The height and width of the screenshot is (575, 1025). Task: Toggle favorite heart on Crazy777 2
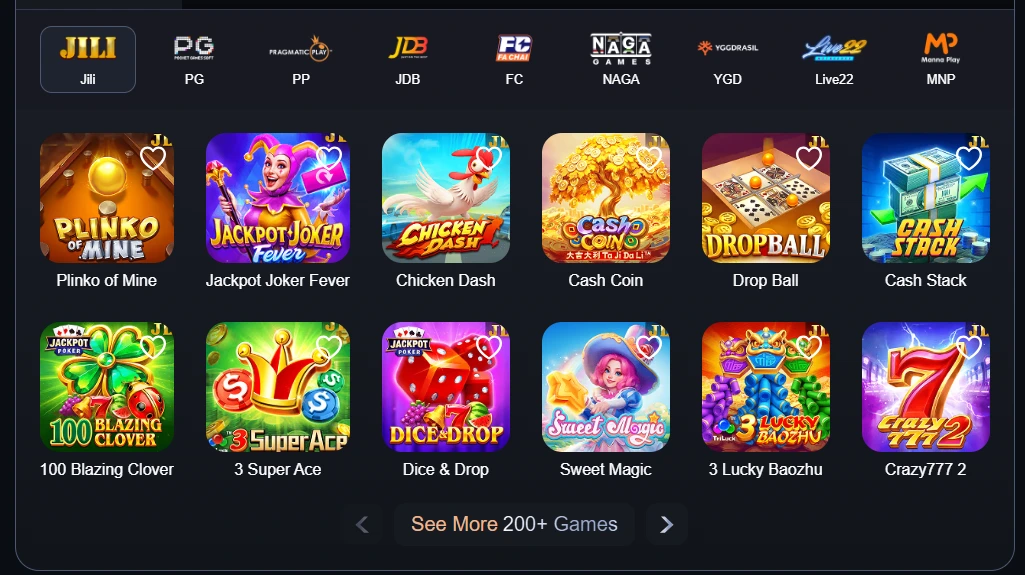click(x=969, y=347)
